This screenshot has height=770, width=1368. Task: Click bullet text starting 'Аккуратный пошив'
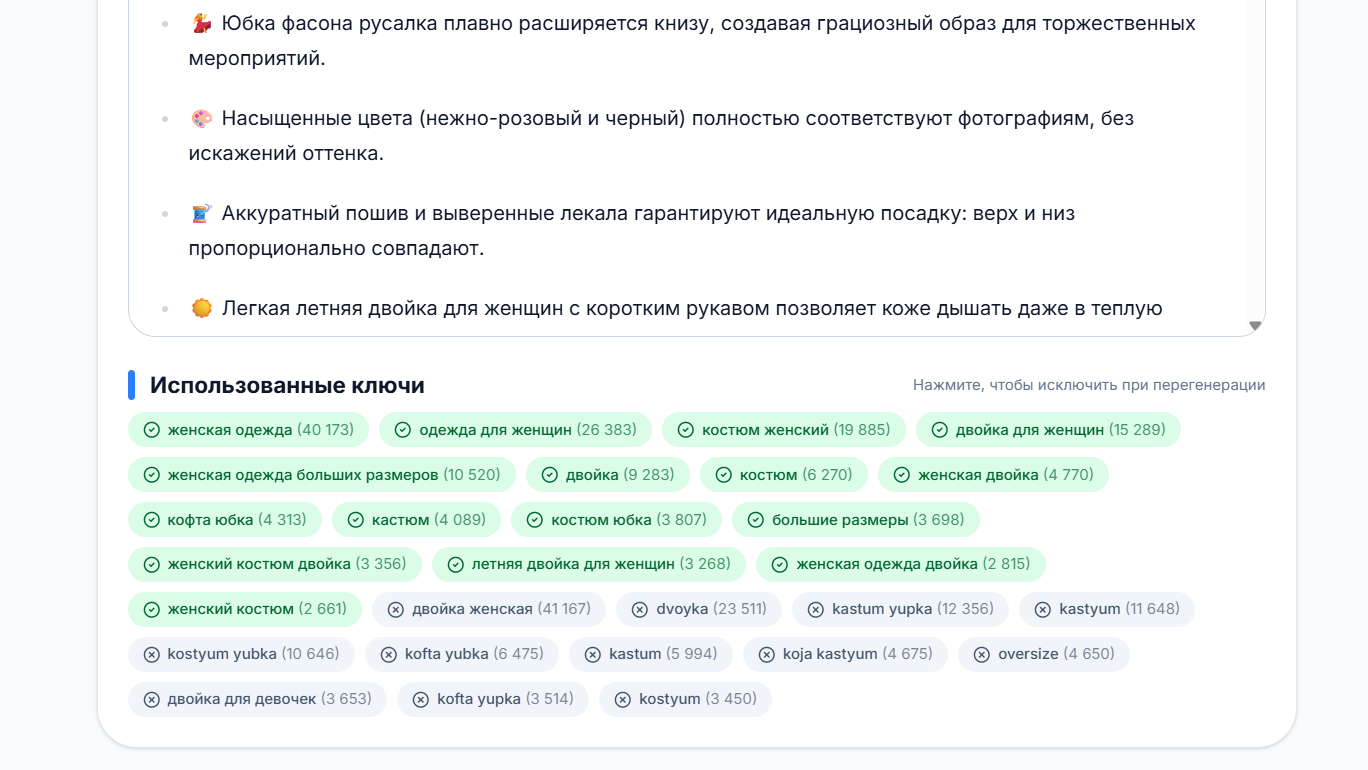(632, 231)
